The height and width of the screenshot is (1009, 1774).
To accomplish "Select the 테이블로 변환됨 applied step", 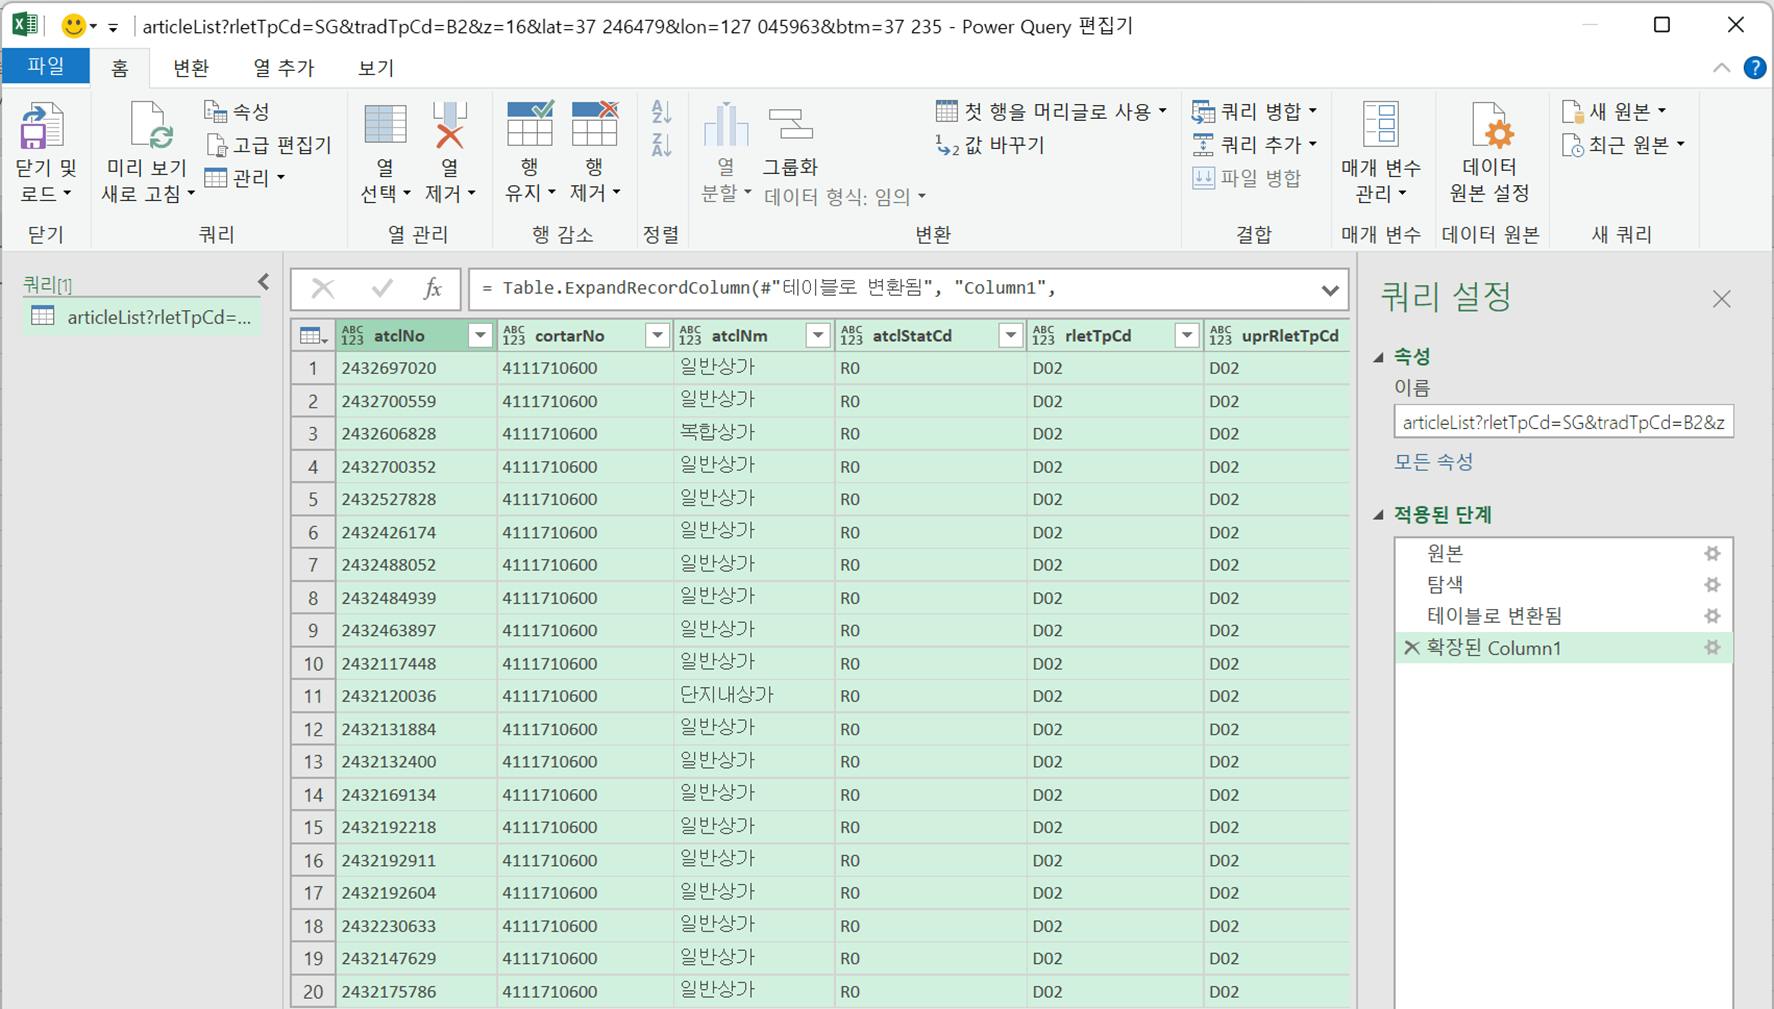I will (1494, 616).
